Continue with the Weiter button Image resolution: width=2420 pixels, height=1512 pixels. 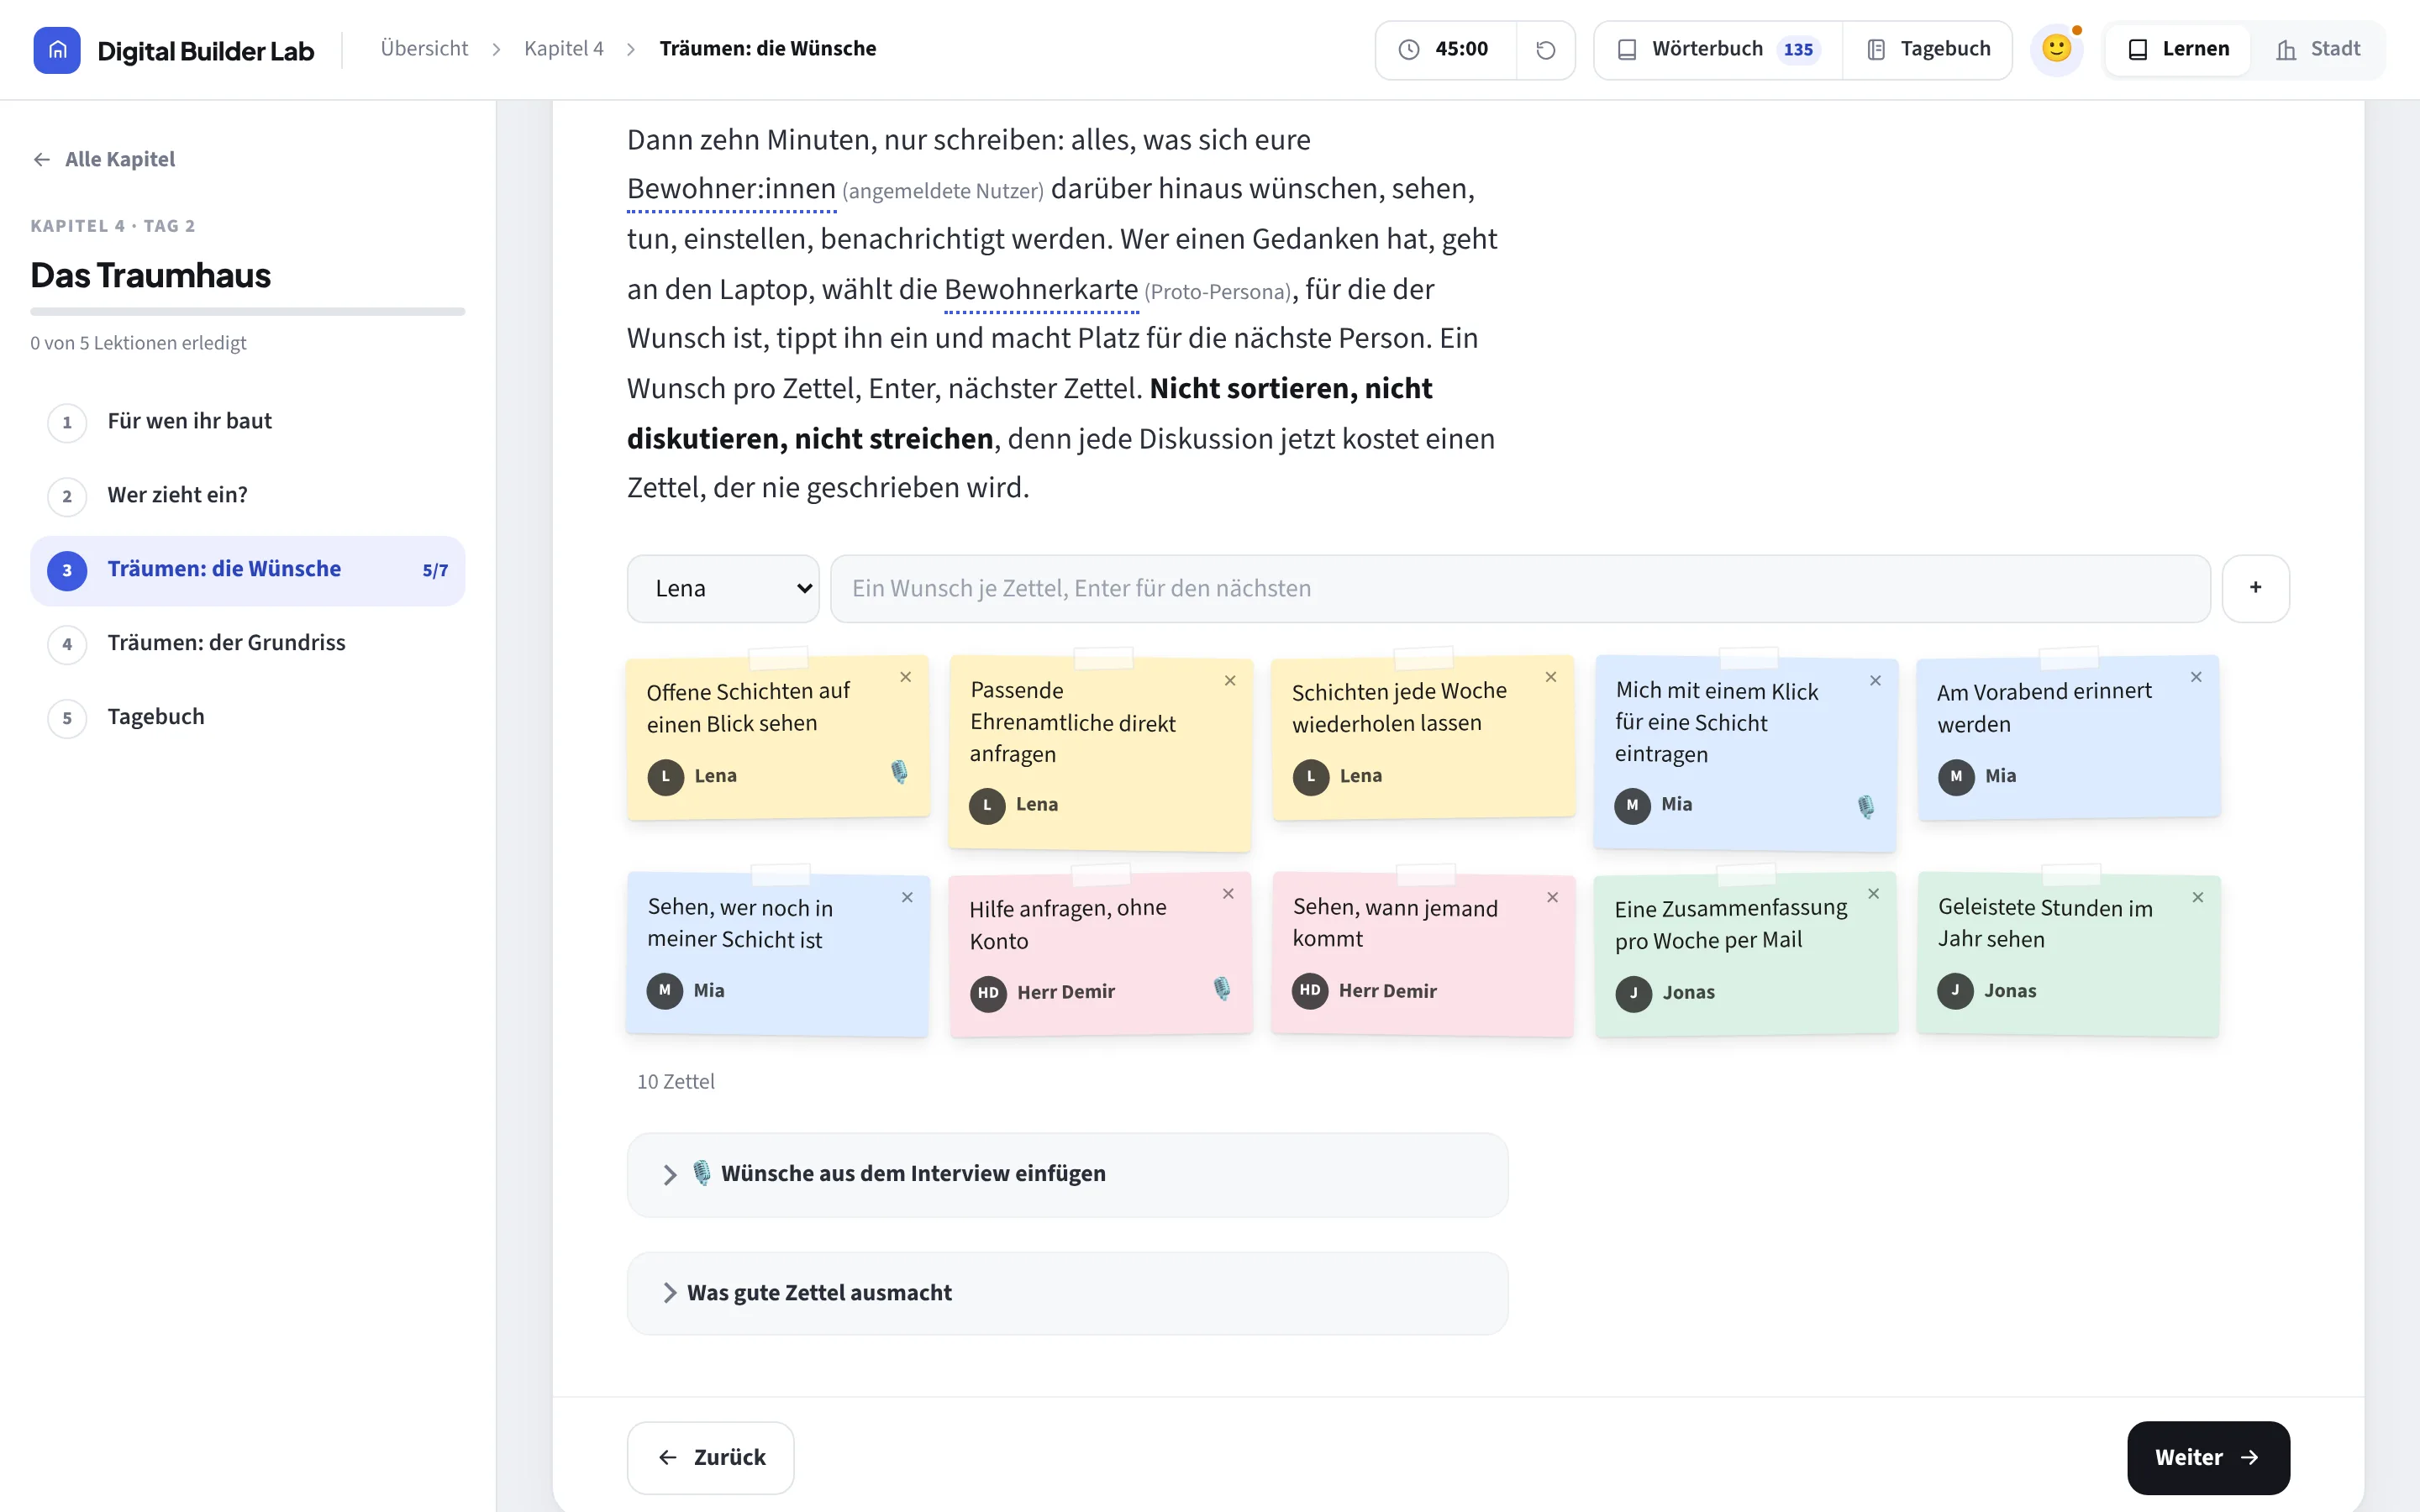[x=2208, y=1458]
